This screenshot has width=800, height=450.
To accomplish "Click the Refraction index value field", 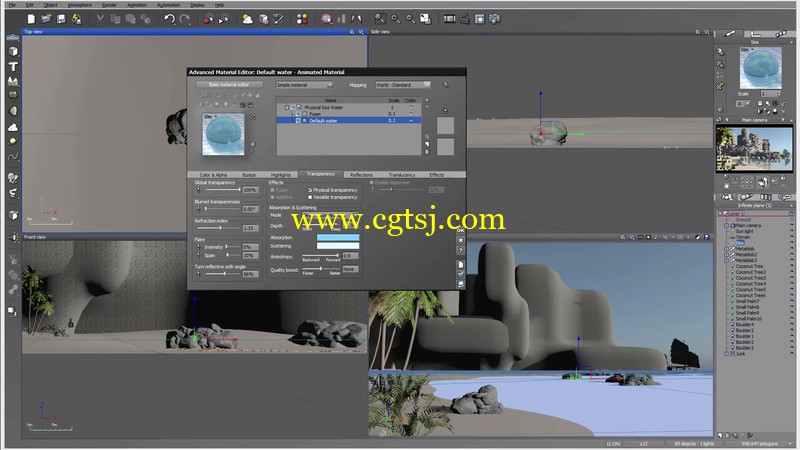I will [x=250, y=228].
